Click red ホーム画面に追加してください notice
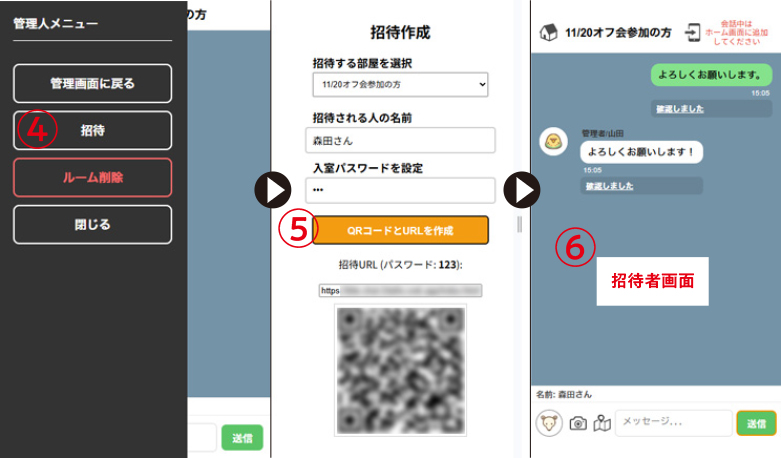Image resolution: width=781 pixels, height=458 pixels. (x=736, y=33)
